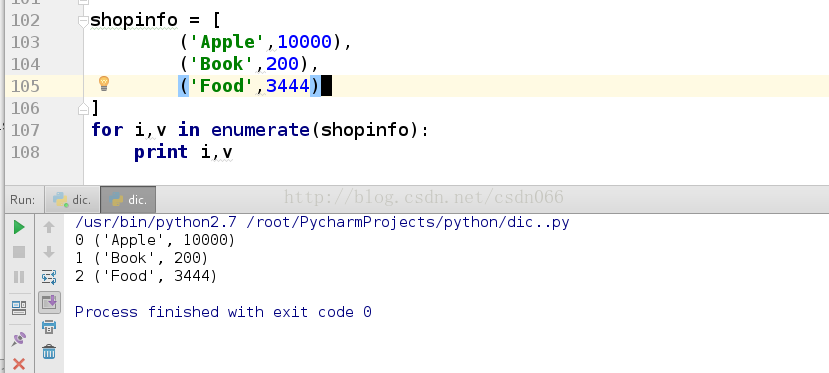Viewport: 829px width, 373px height.
Task: Click the Run: panel label
Action: (x=23, y=200)
